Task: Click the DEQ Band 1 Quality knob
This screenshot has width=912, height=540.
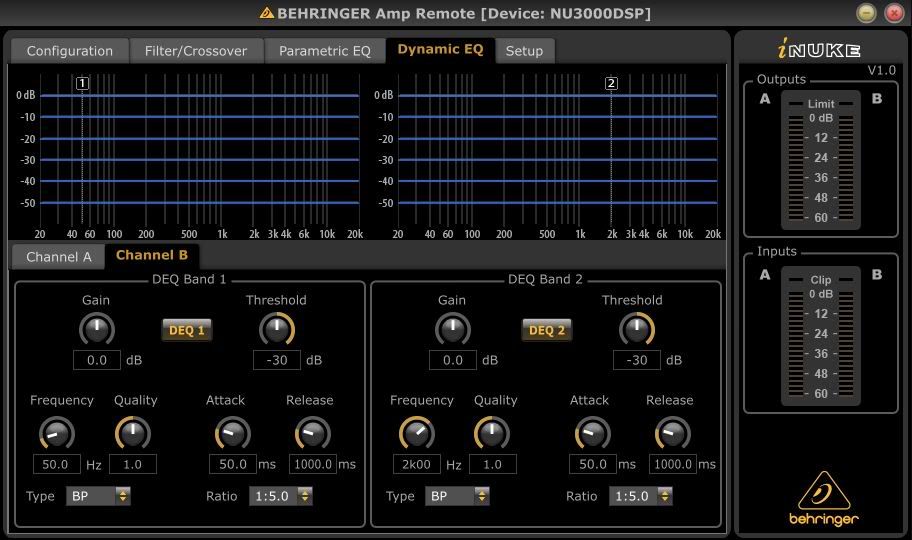Action: tap(133, 433)
